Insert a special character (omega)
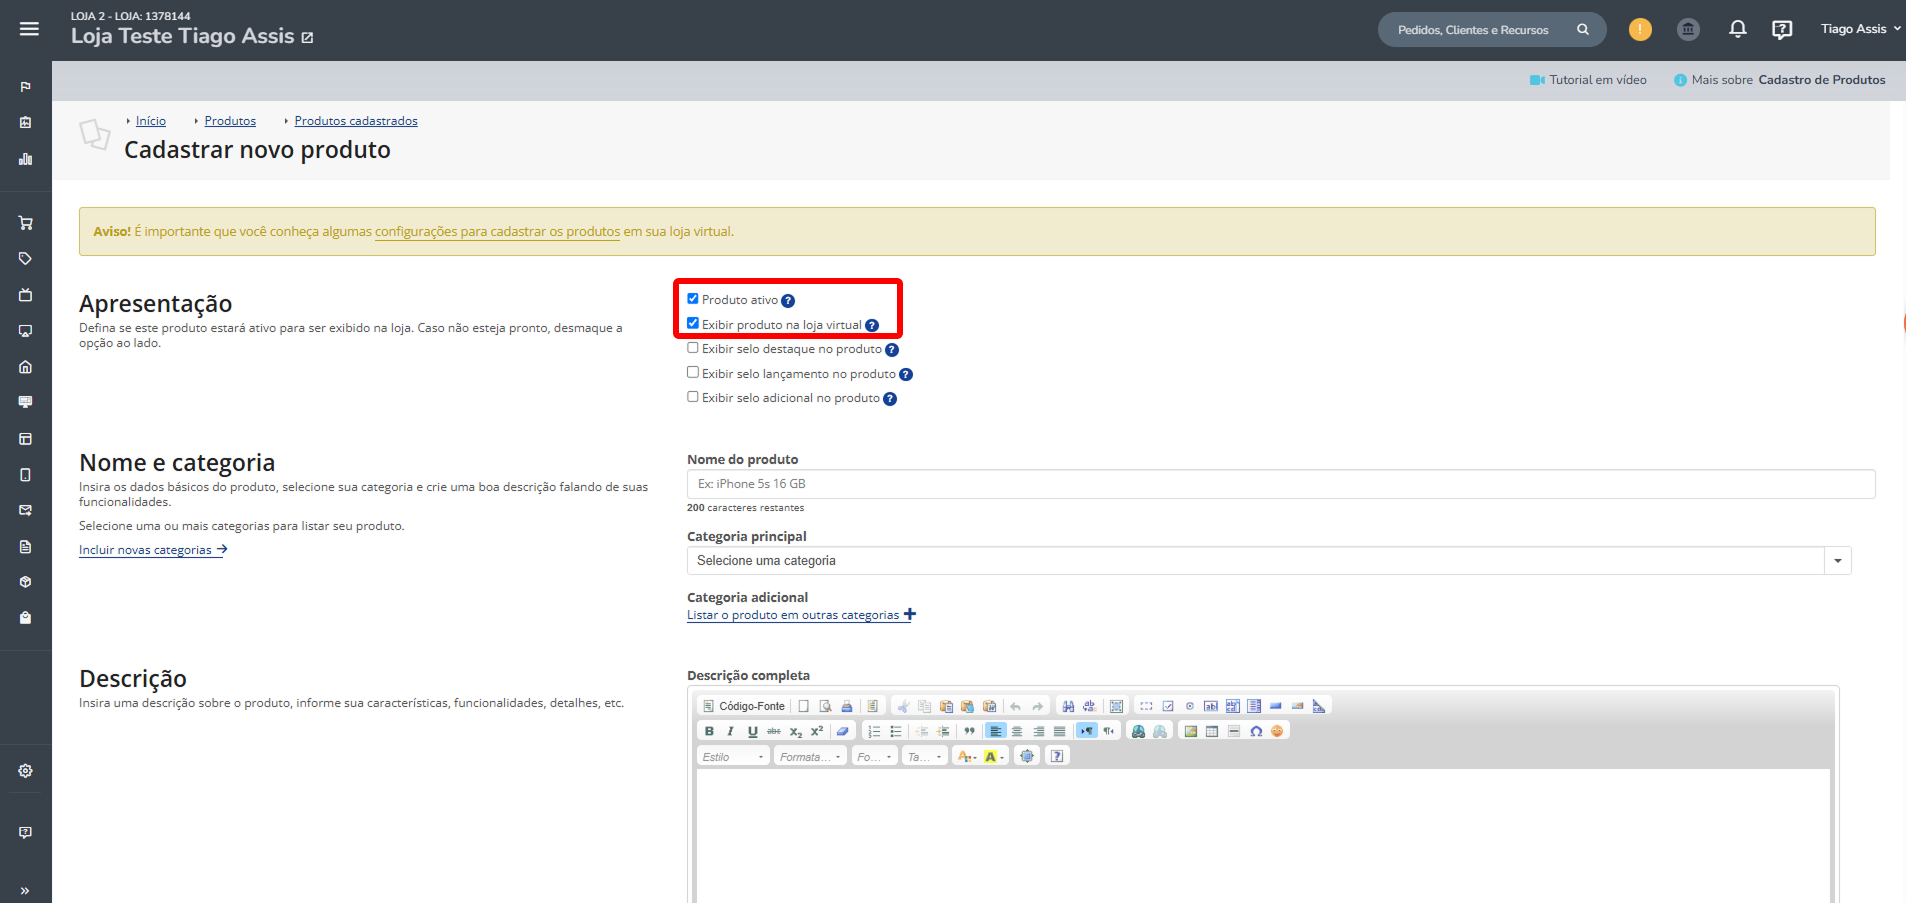The image size is (1906, 903). [x=1256, y=731]
